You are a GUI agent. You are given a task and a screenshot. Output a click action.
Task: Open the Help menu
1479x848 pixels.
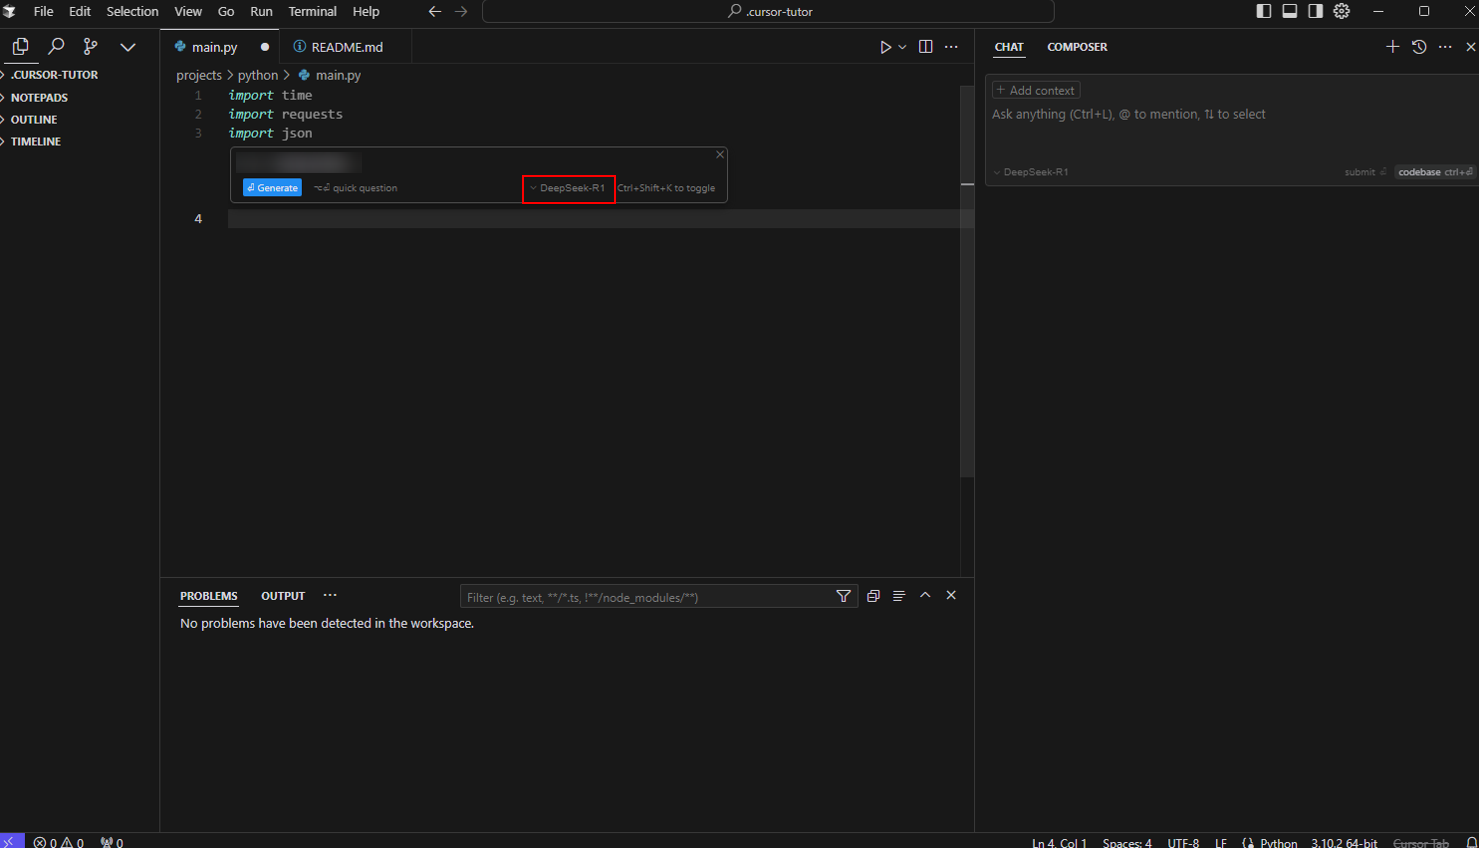(366, 12)
